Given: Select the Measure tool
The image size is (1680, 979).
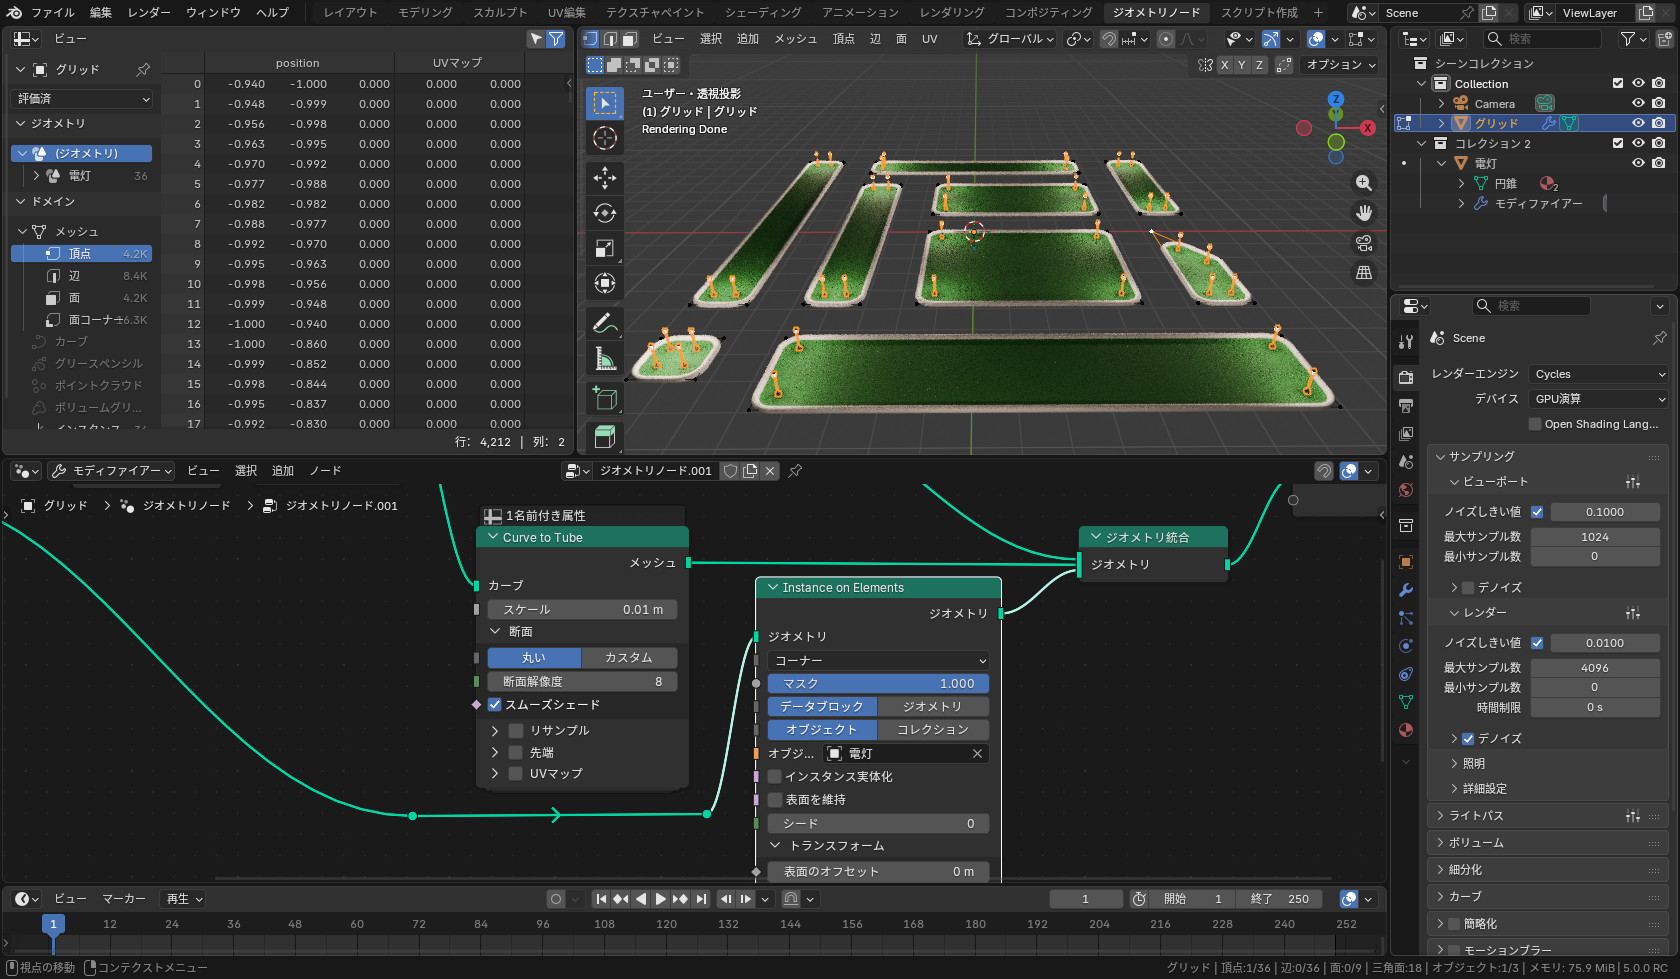Looking at the screenshot, I should tap(604, 359).
